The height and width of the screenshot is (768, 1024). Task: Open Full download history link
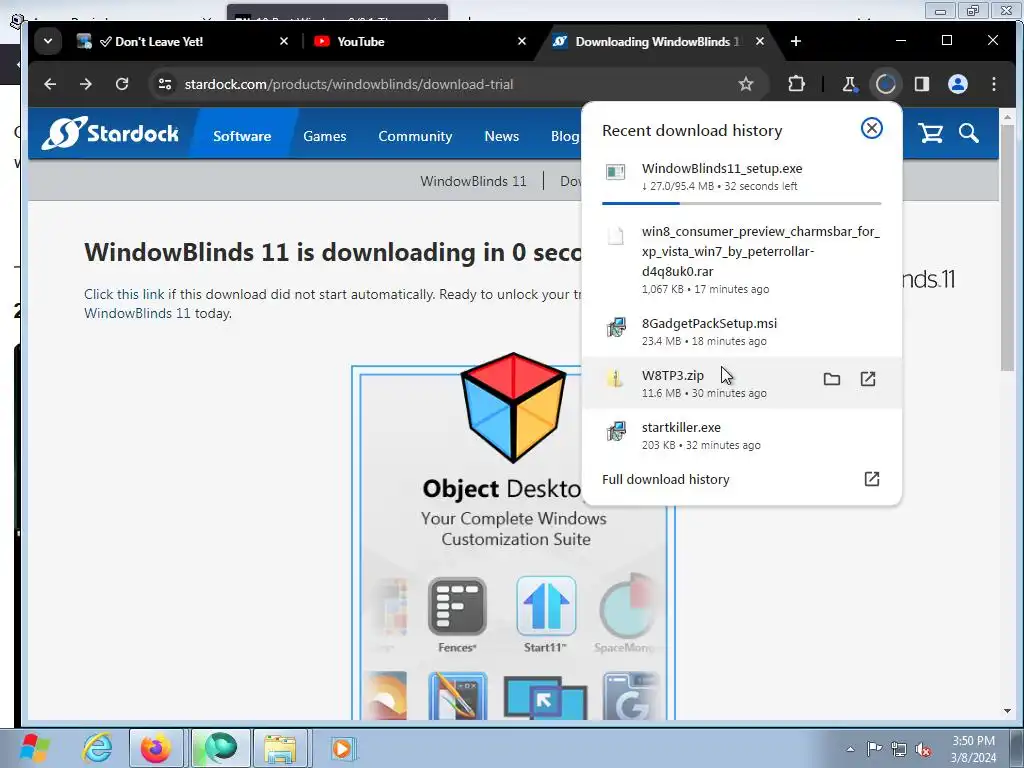click(x=665, y=479)
